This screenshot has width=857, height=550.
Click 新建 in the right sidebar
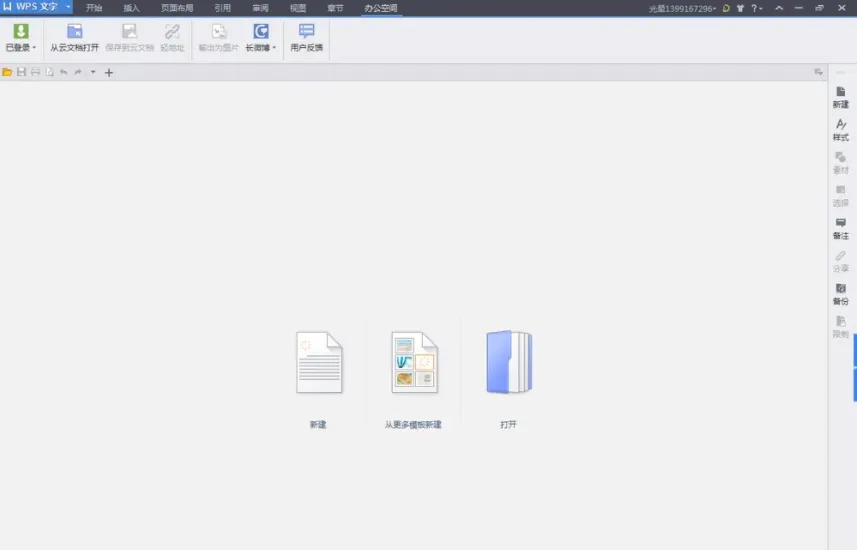click(x=841, y=97)
